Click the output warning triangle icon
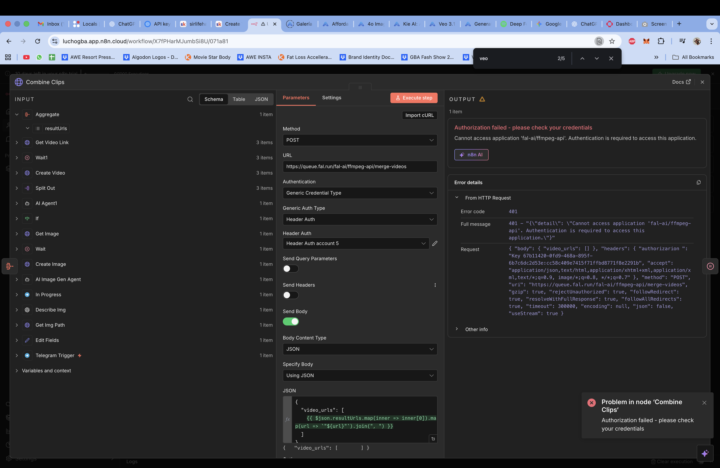Image resolution: width=720 pixels, height=468 pixels. pyautogui.click(x=482, y=99)
